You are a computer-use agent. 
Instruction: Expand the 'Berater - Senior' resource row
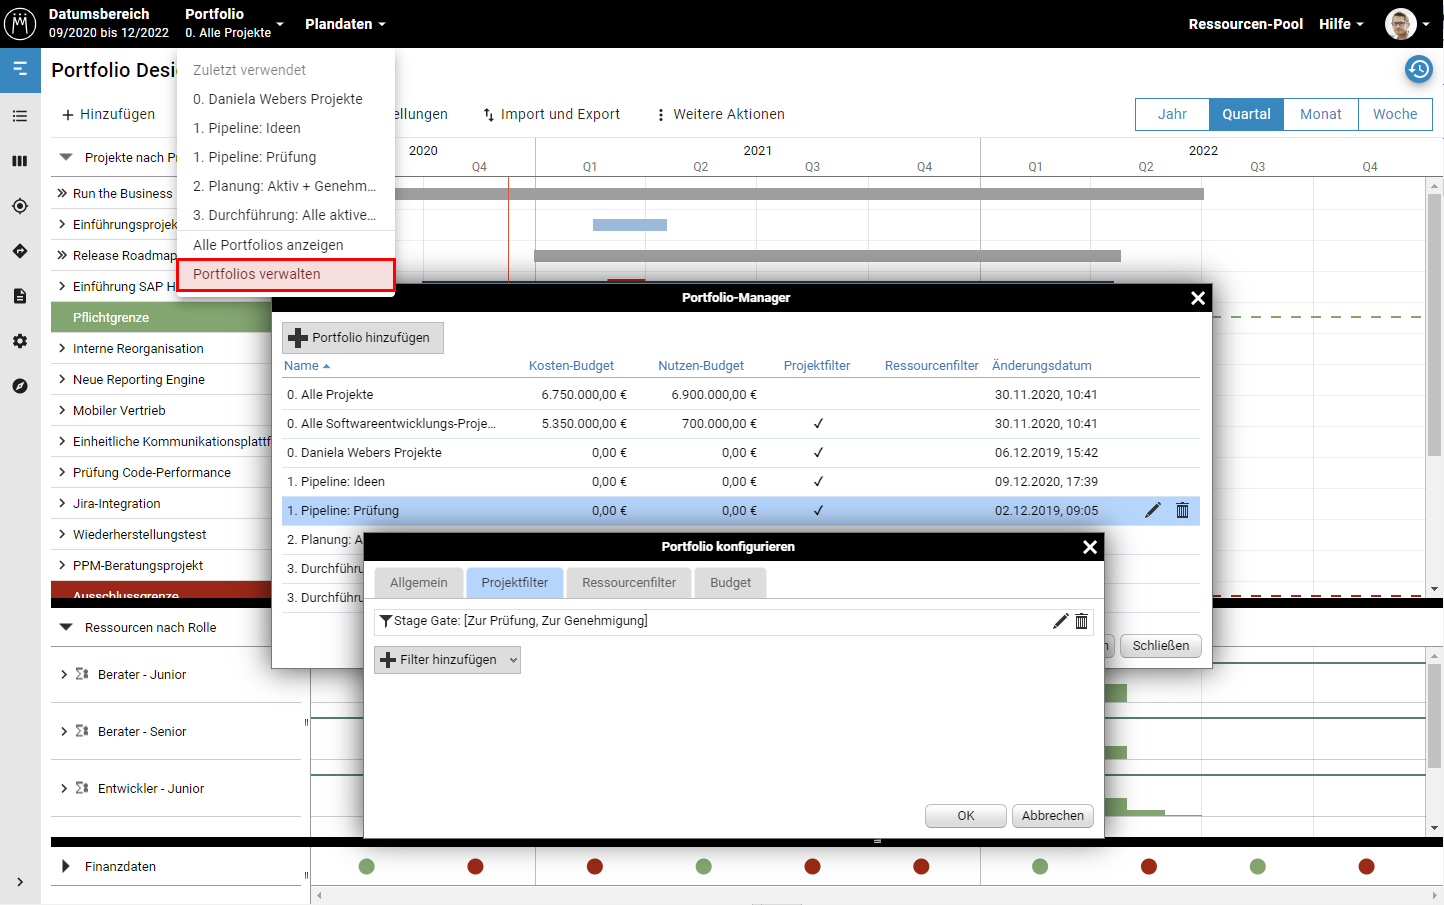pyautogui.click(x=64, y=731)
